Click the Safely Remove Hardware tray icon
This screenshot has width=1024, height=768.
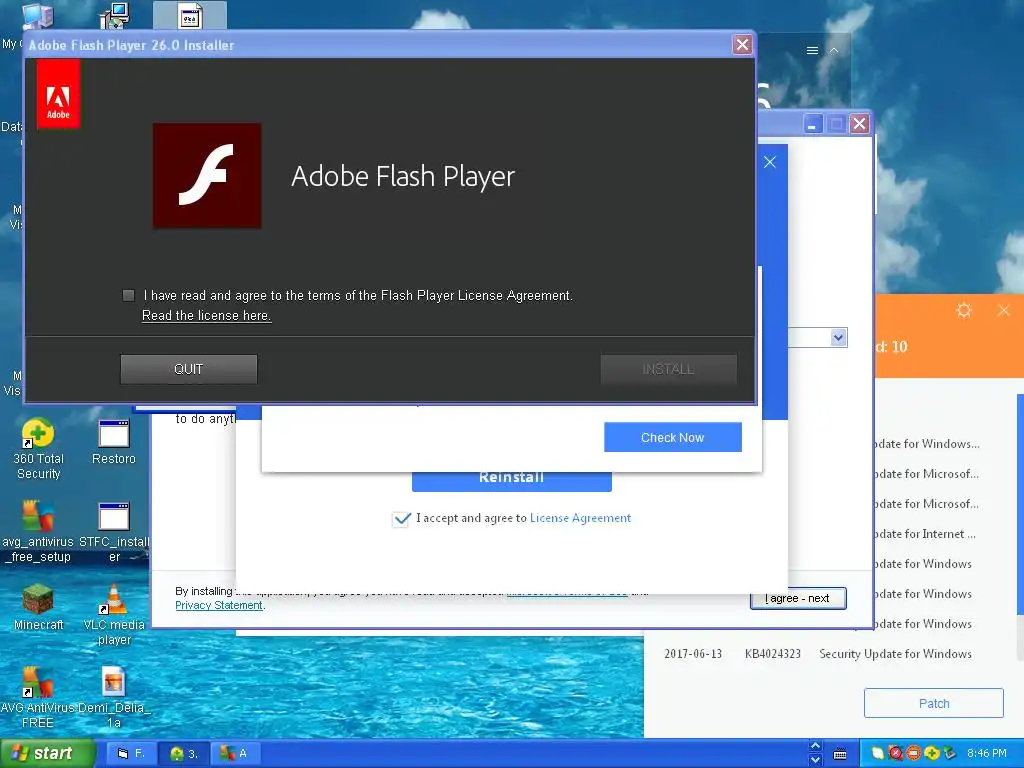pyautogui.click(x=950, y=753)
